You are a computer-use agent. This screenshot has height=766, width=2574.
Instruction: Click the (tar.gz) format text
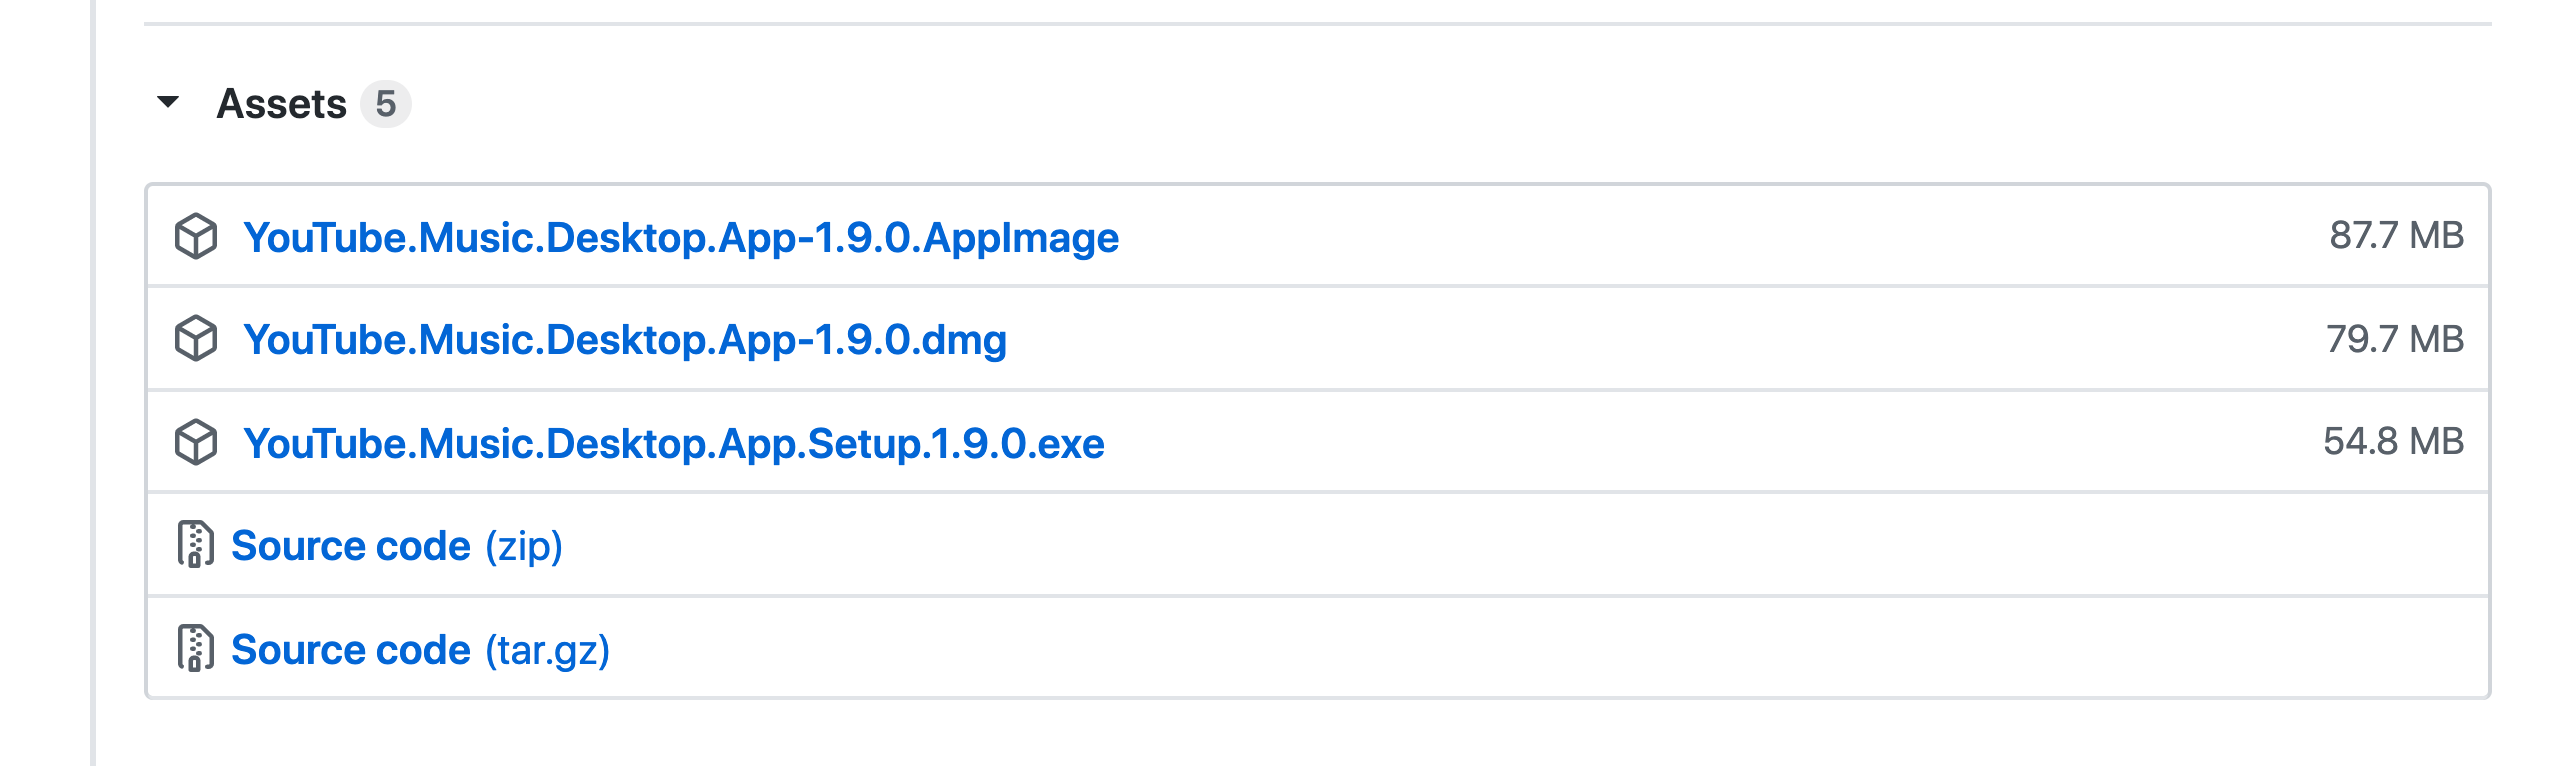coord(548,650)
